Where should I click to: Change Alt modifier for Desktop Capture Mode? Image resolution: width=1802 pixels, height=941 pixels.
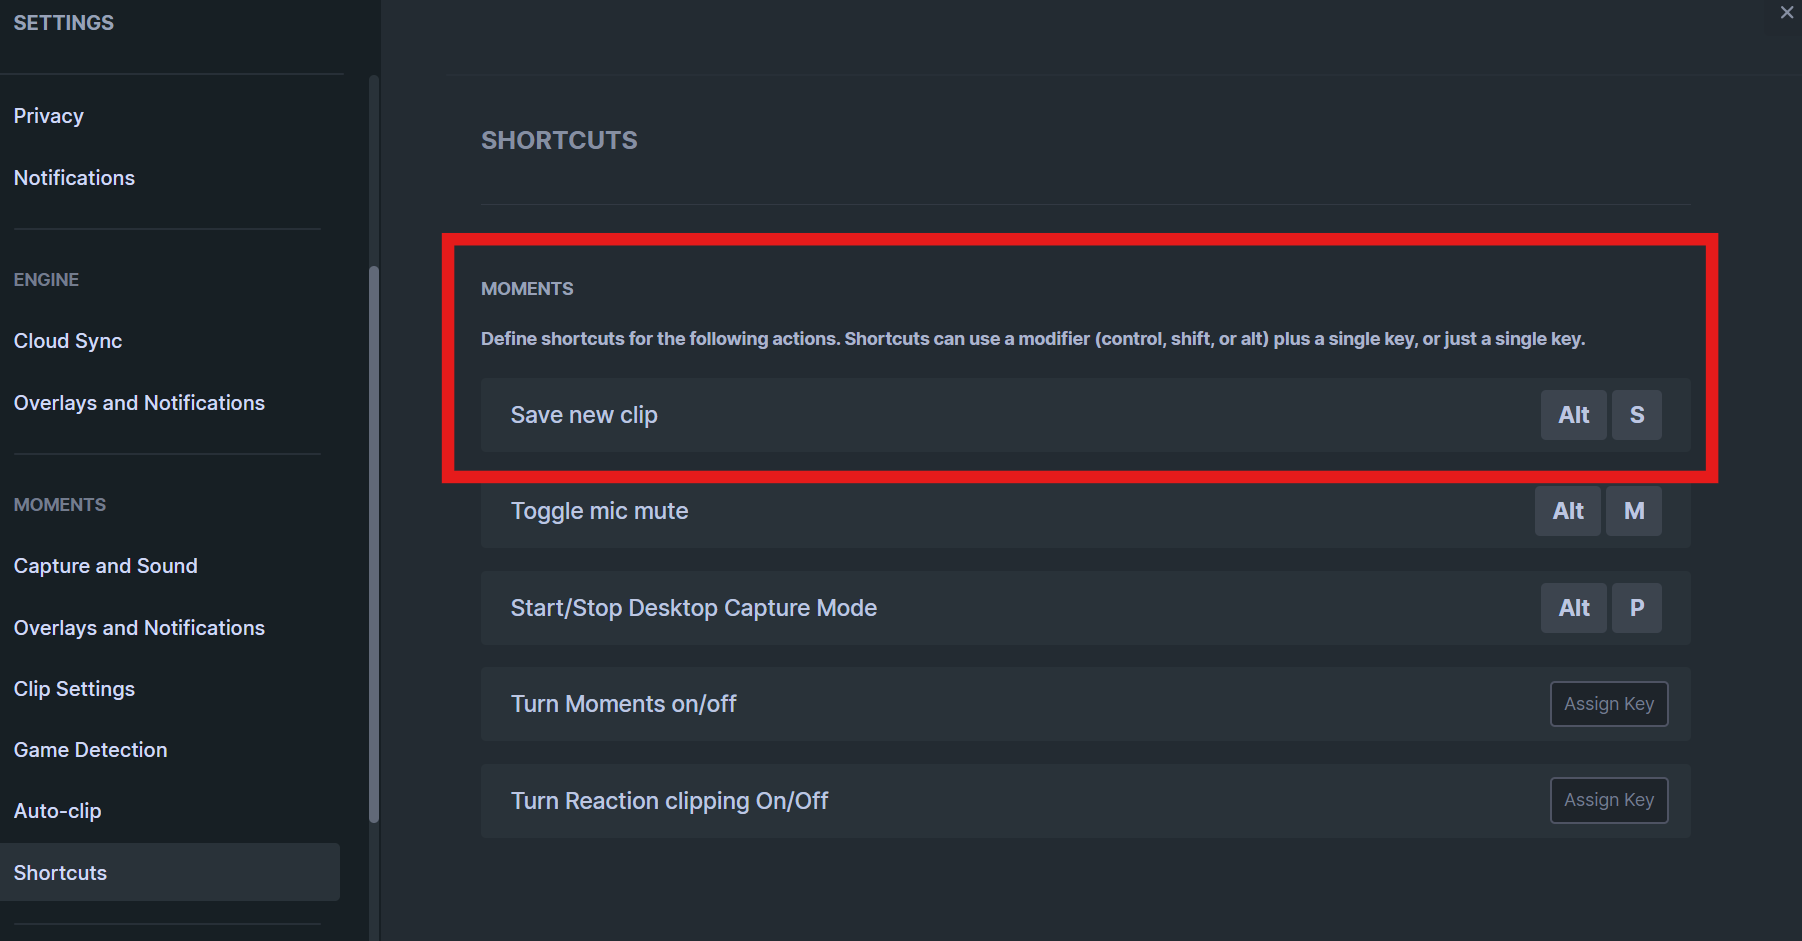(x=1573, y=608)
